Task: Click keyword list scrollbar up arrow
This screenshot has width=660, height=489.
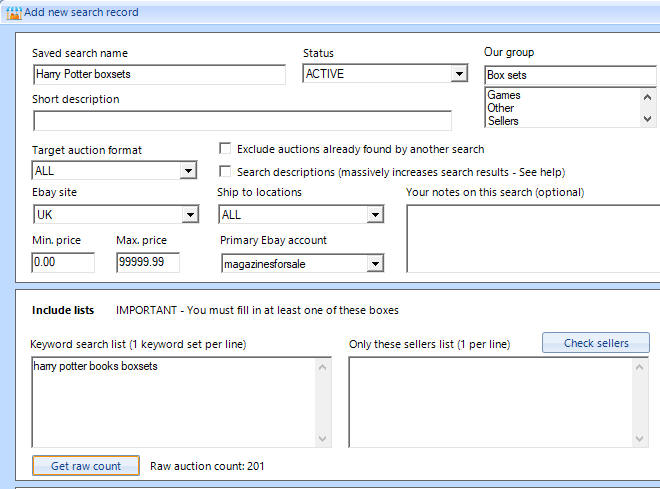Action: click(322, 367)
